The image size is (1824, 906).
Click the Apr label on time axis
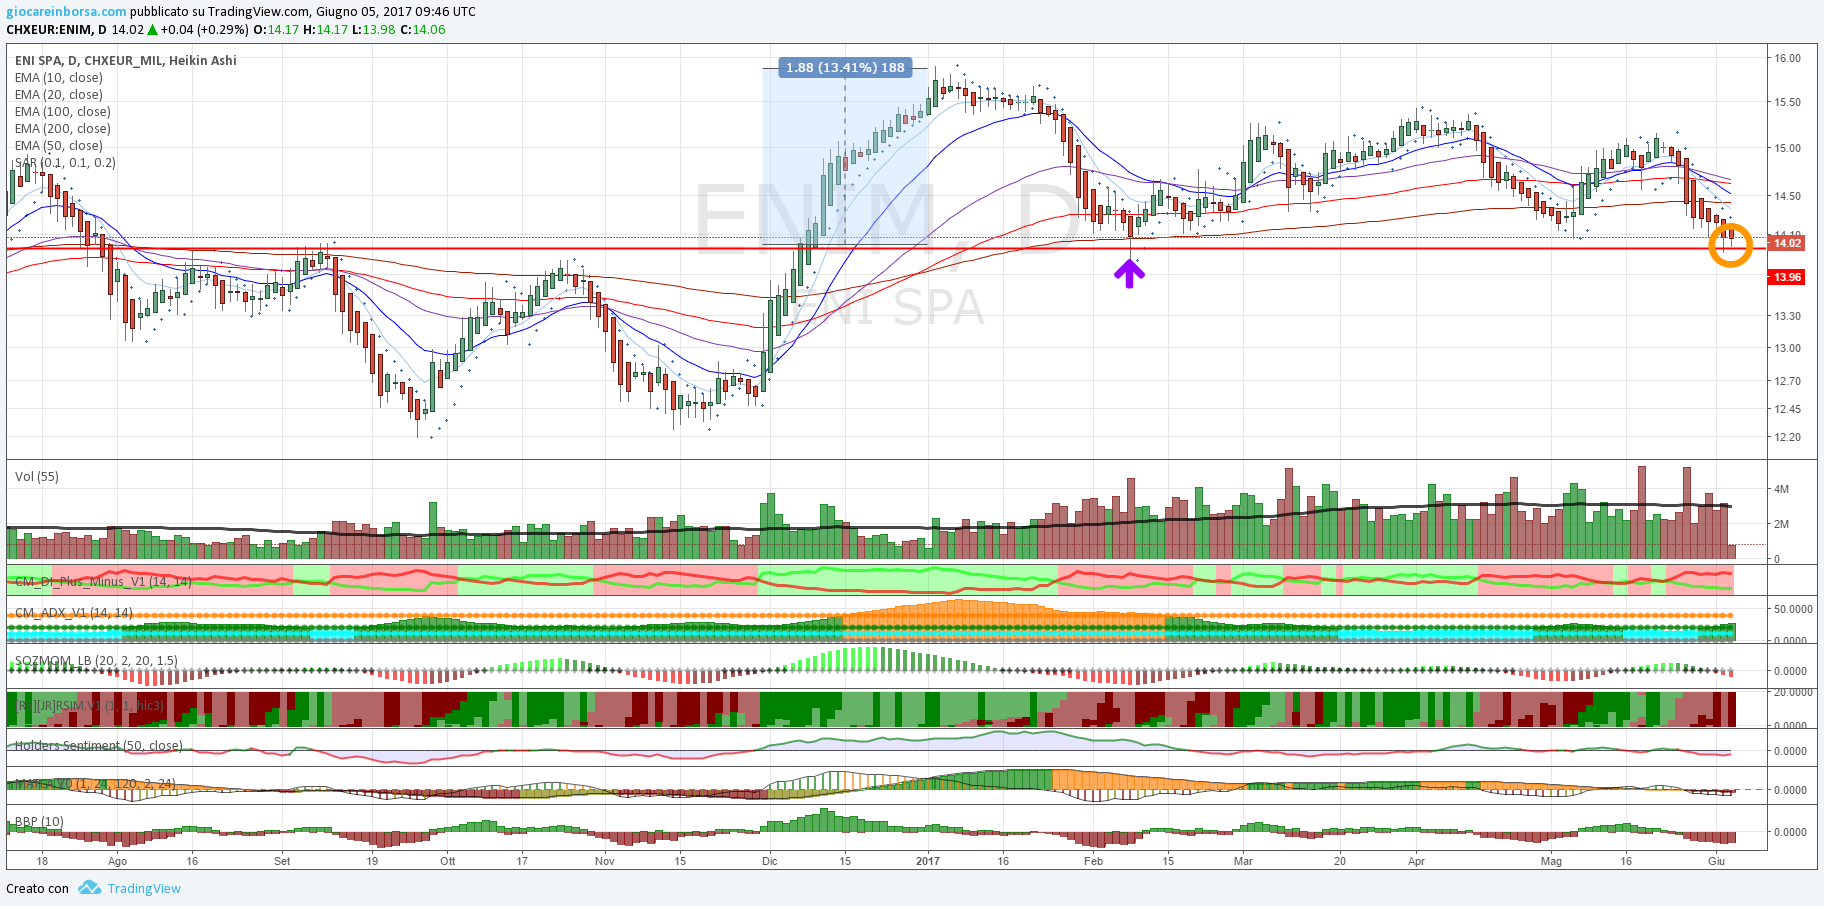coord(1416,861)
